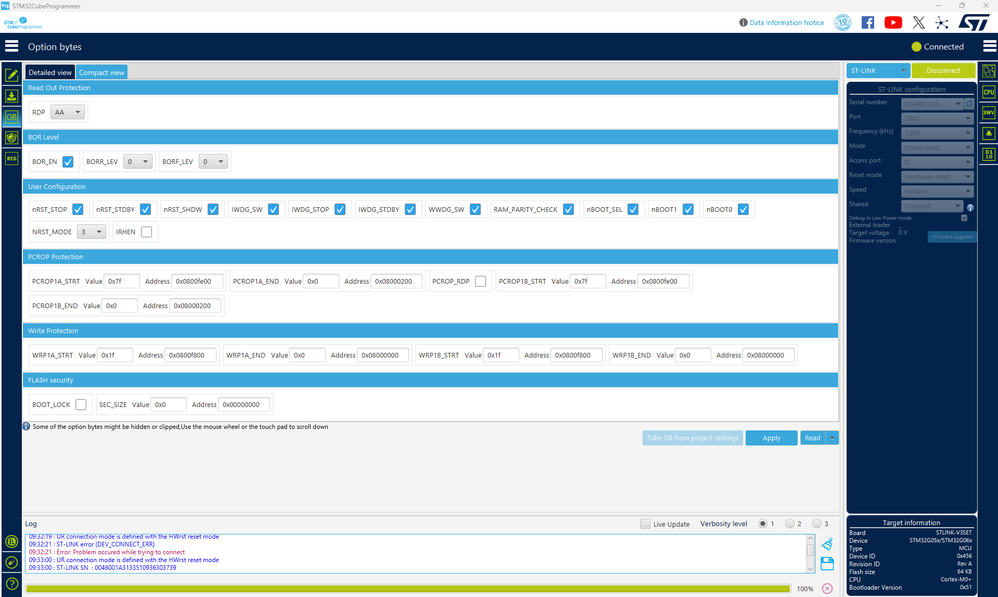This screenshot has height=597, width=998.
Task: Open the Reset mode dropdown
Action: coord(938,176)
